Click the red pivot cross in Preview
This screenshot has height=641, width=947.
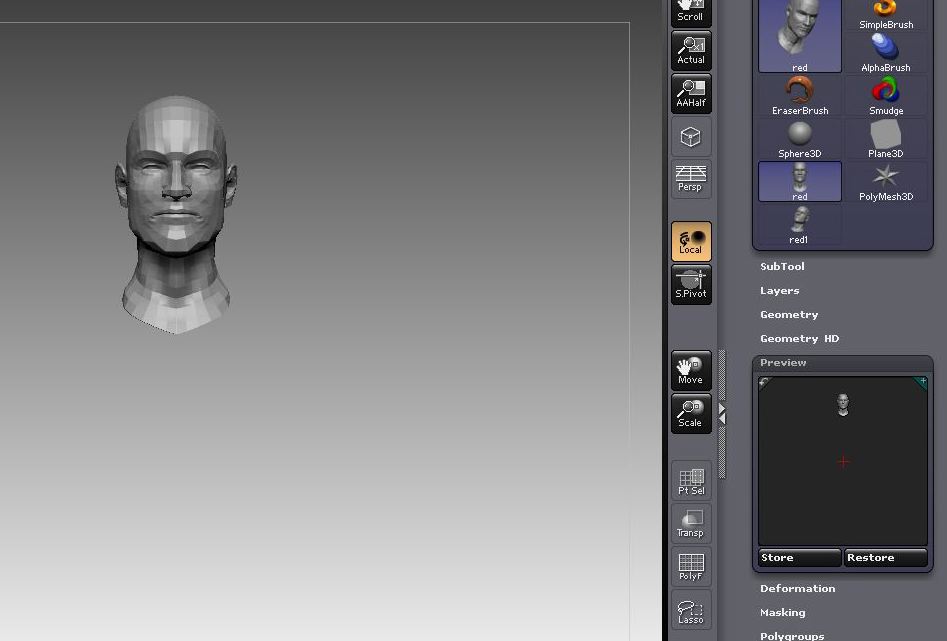844,462
